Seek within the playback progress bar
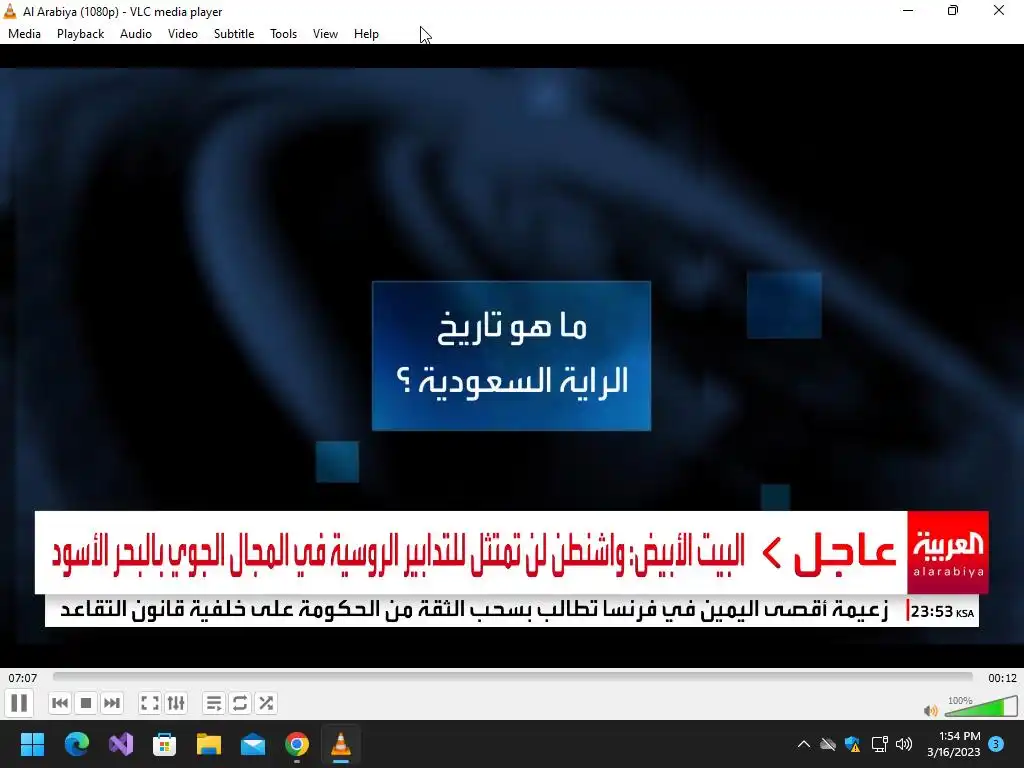The height and width of the screenshot is (768, 1024). coord(513,677)
